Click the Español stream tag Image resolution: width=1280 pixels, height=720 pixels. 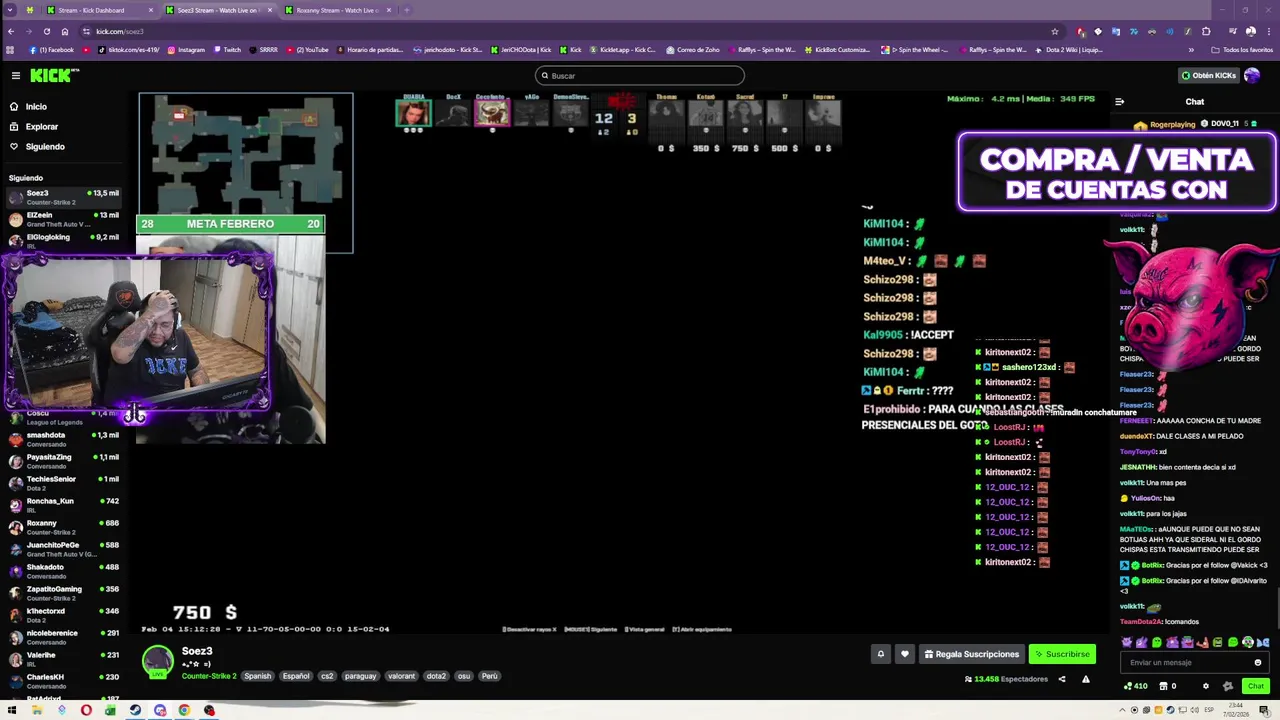(296, 676)
